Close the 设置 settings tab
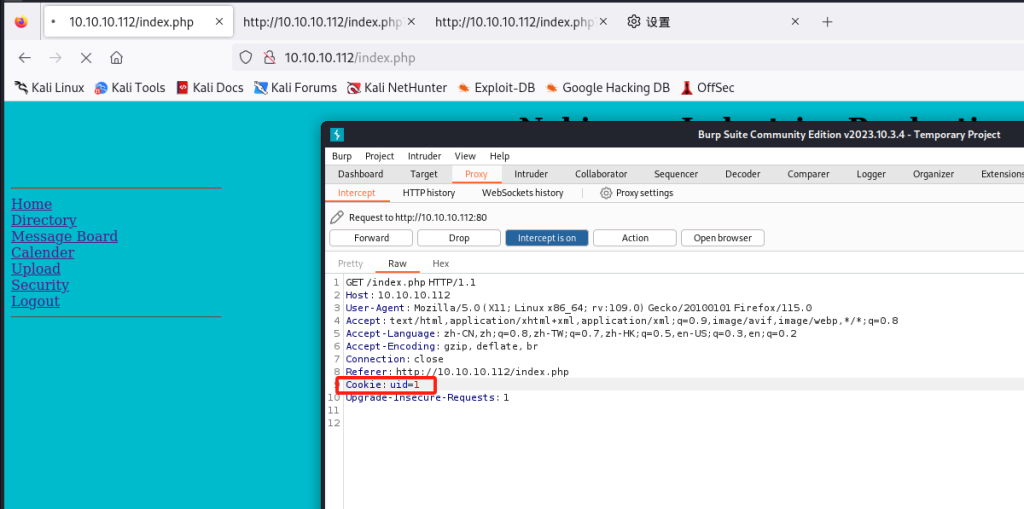Screen dimensions: 1024x509 click(x=795, y=22)
